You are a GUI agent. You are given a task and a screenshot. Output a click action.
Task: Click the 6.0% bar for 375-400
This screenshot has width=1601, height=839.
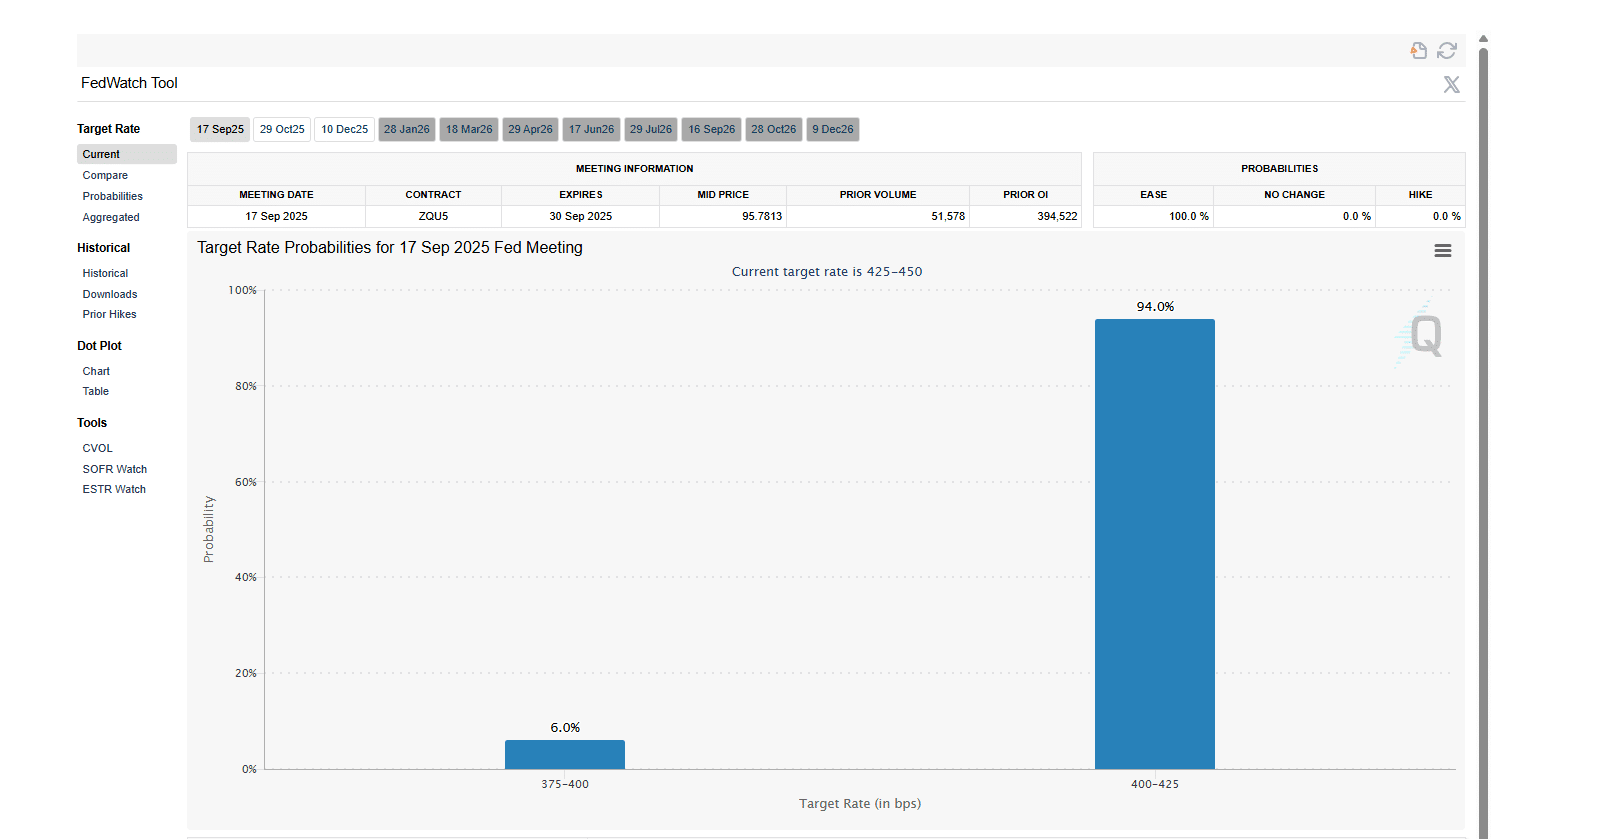[x=564, y=754]
